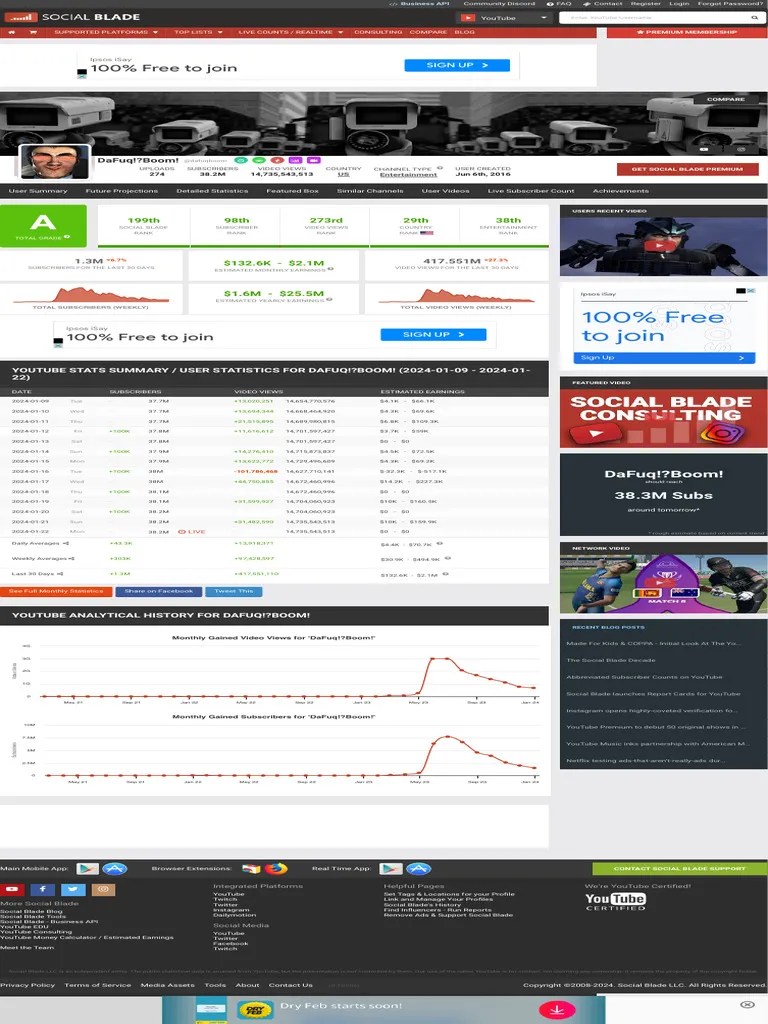
Task: Open the Future Projections tab
Action: [121, 191]
